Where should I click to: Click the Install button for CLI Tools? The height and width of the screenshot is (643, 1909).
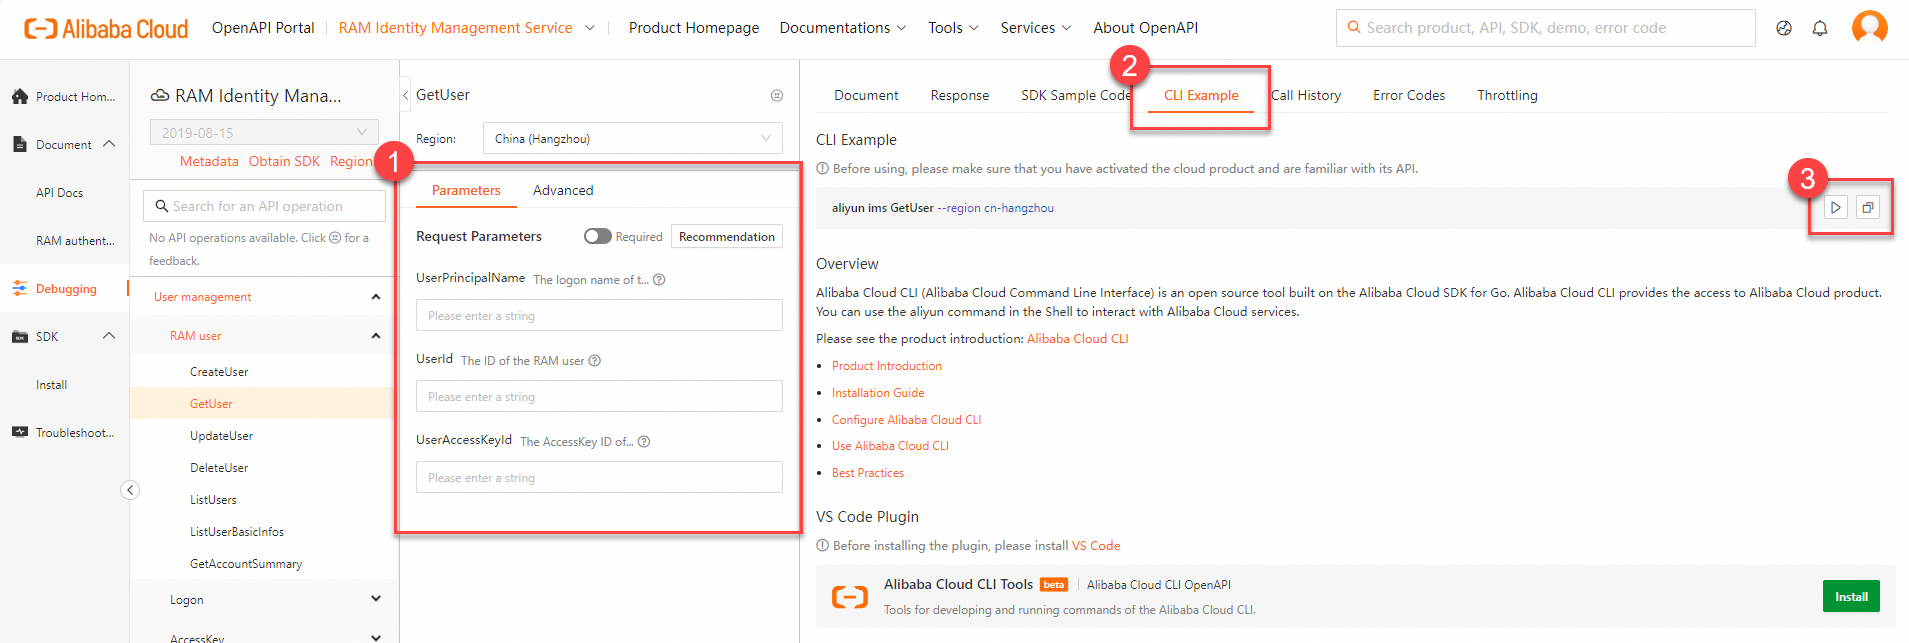coord(1851,597)
